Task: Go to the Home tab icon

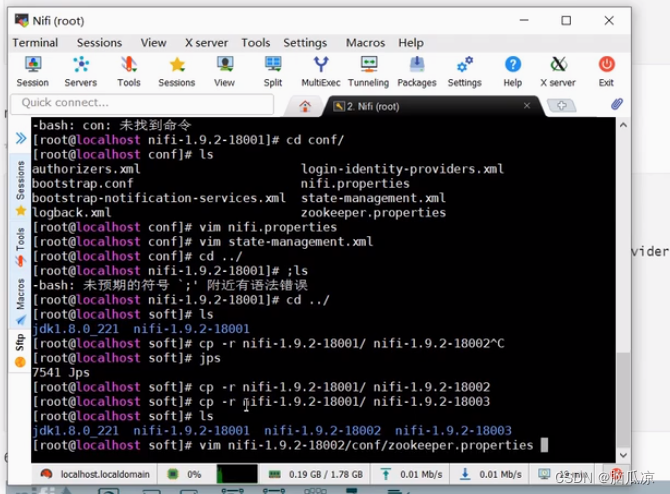Action: (305, 106)
